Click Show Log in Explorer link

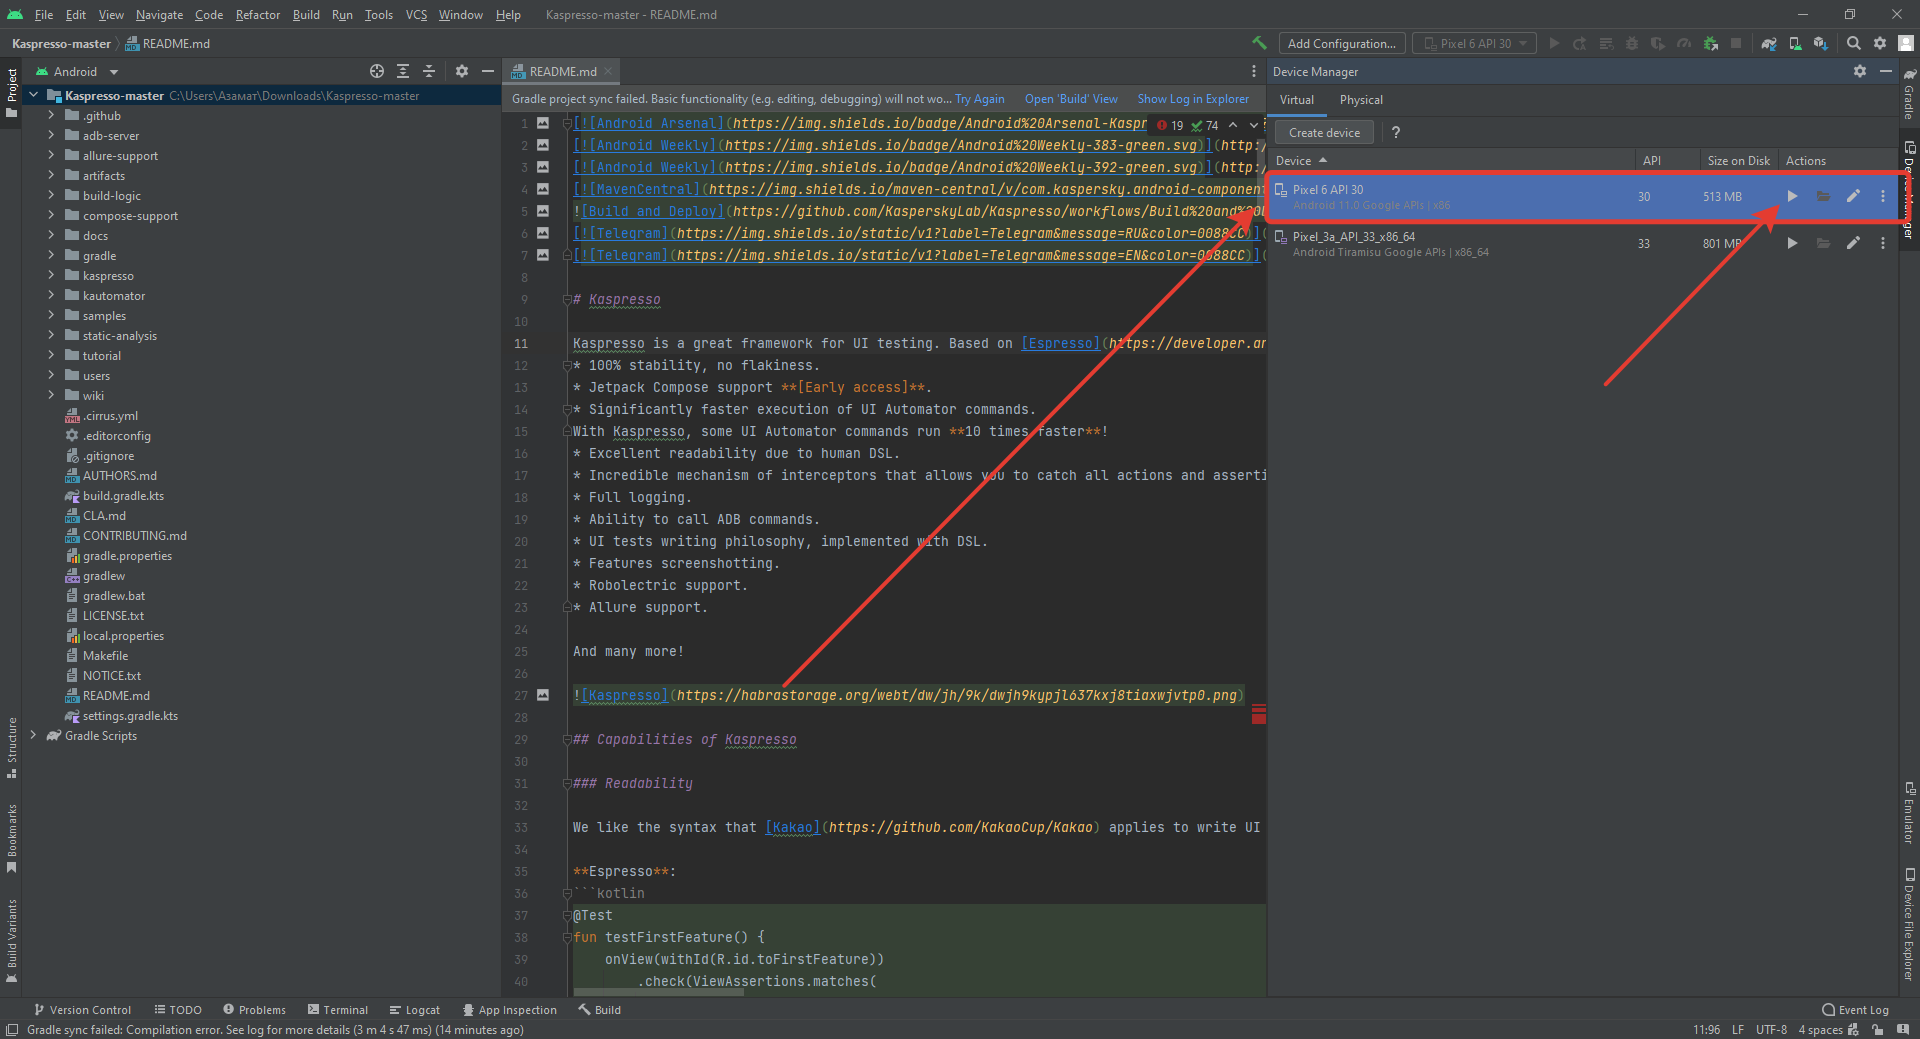[1193, 99]
